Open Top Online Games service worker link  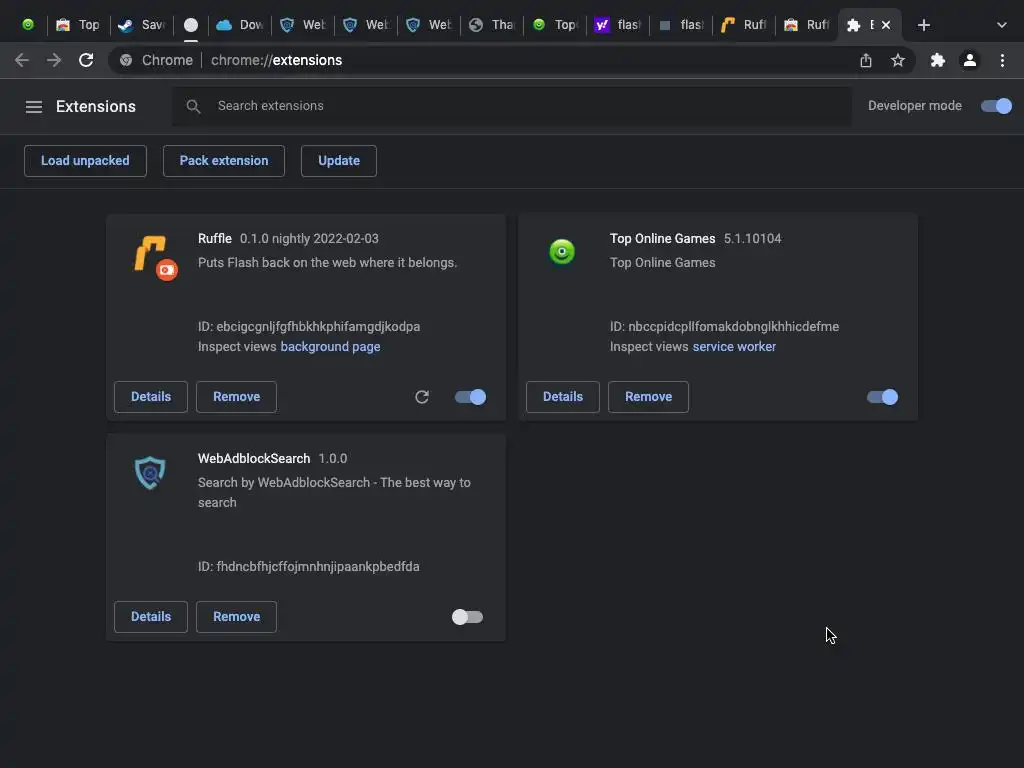pos(734,346)
